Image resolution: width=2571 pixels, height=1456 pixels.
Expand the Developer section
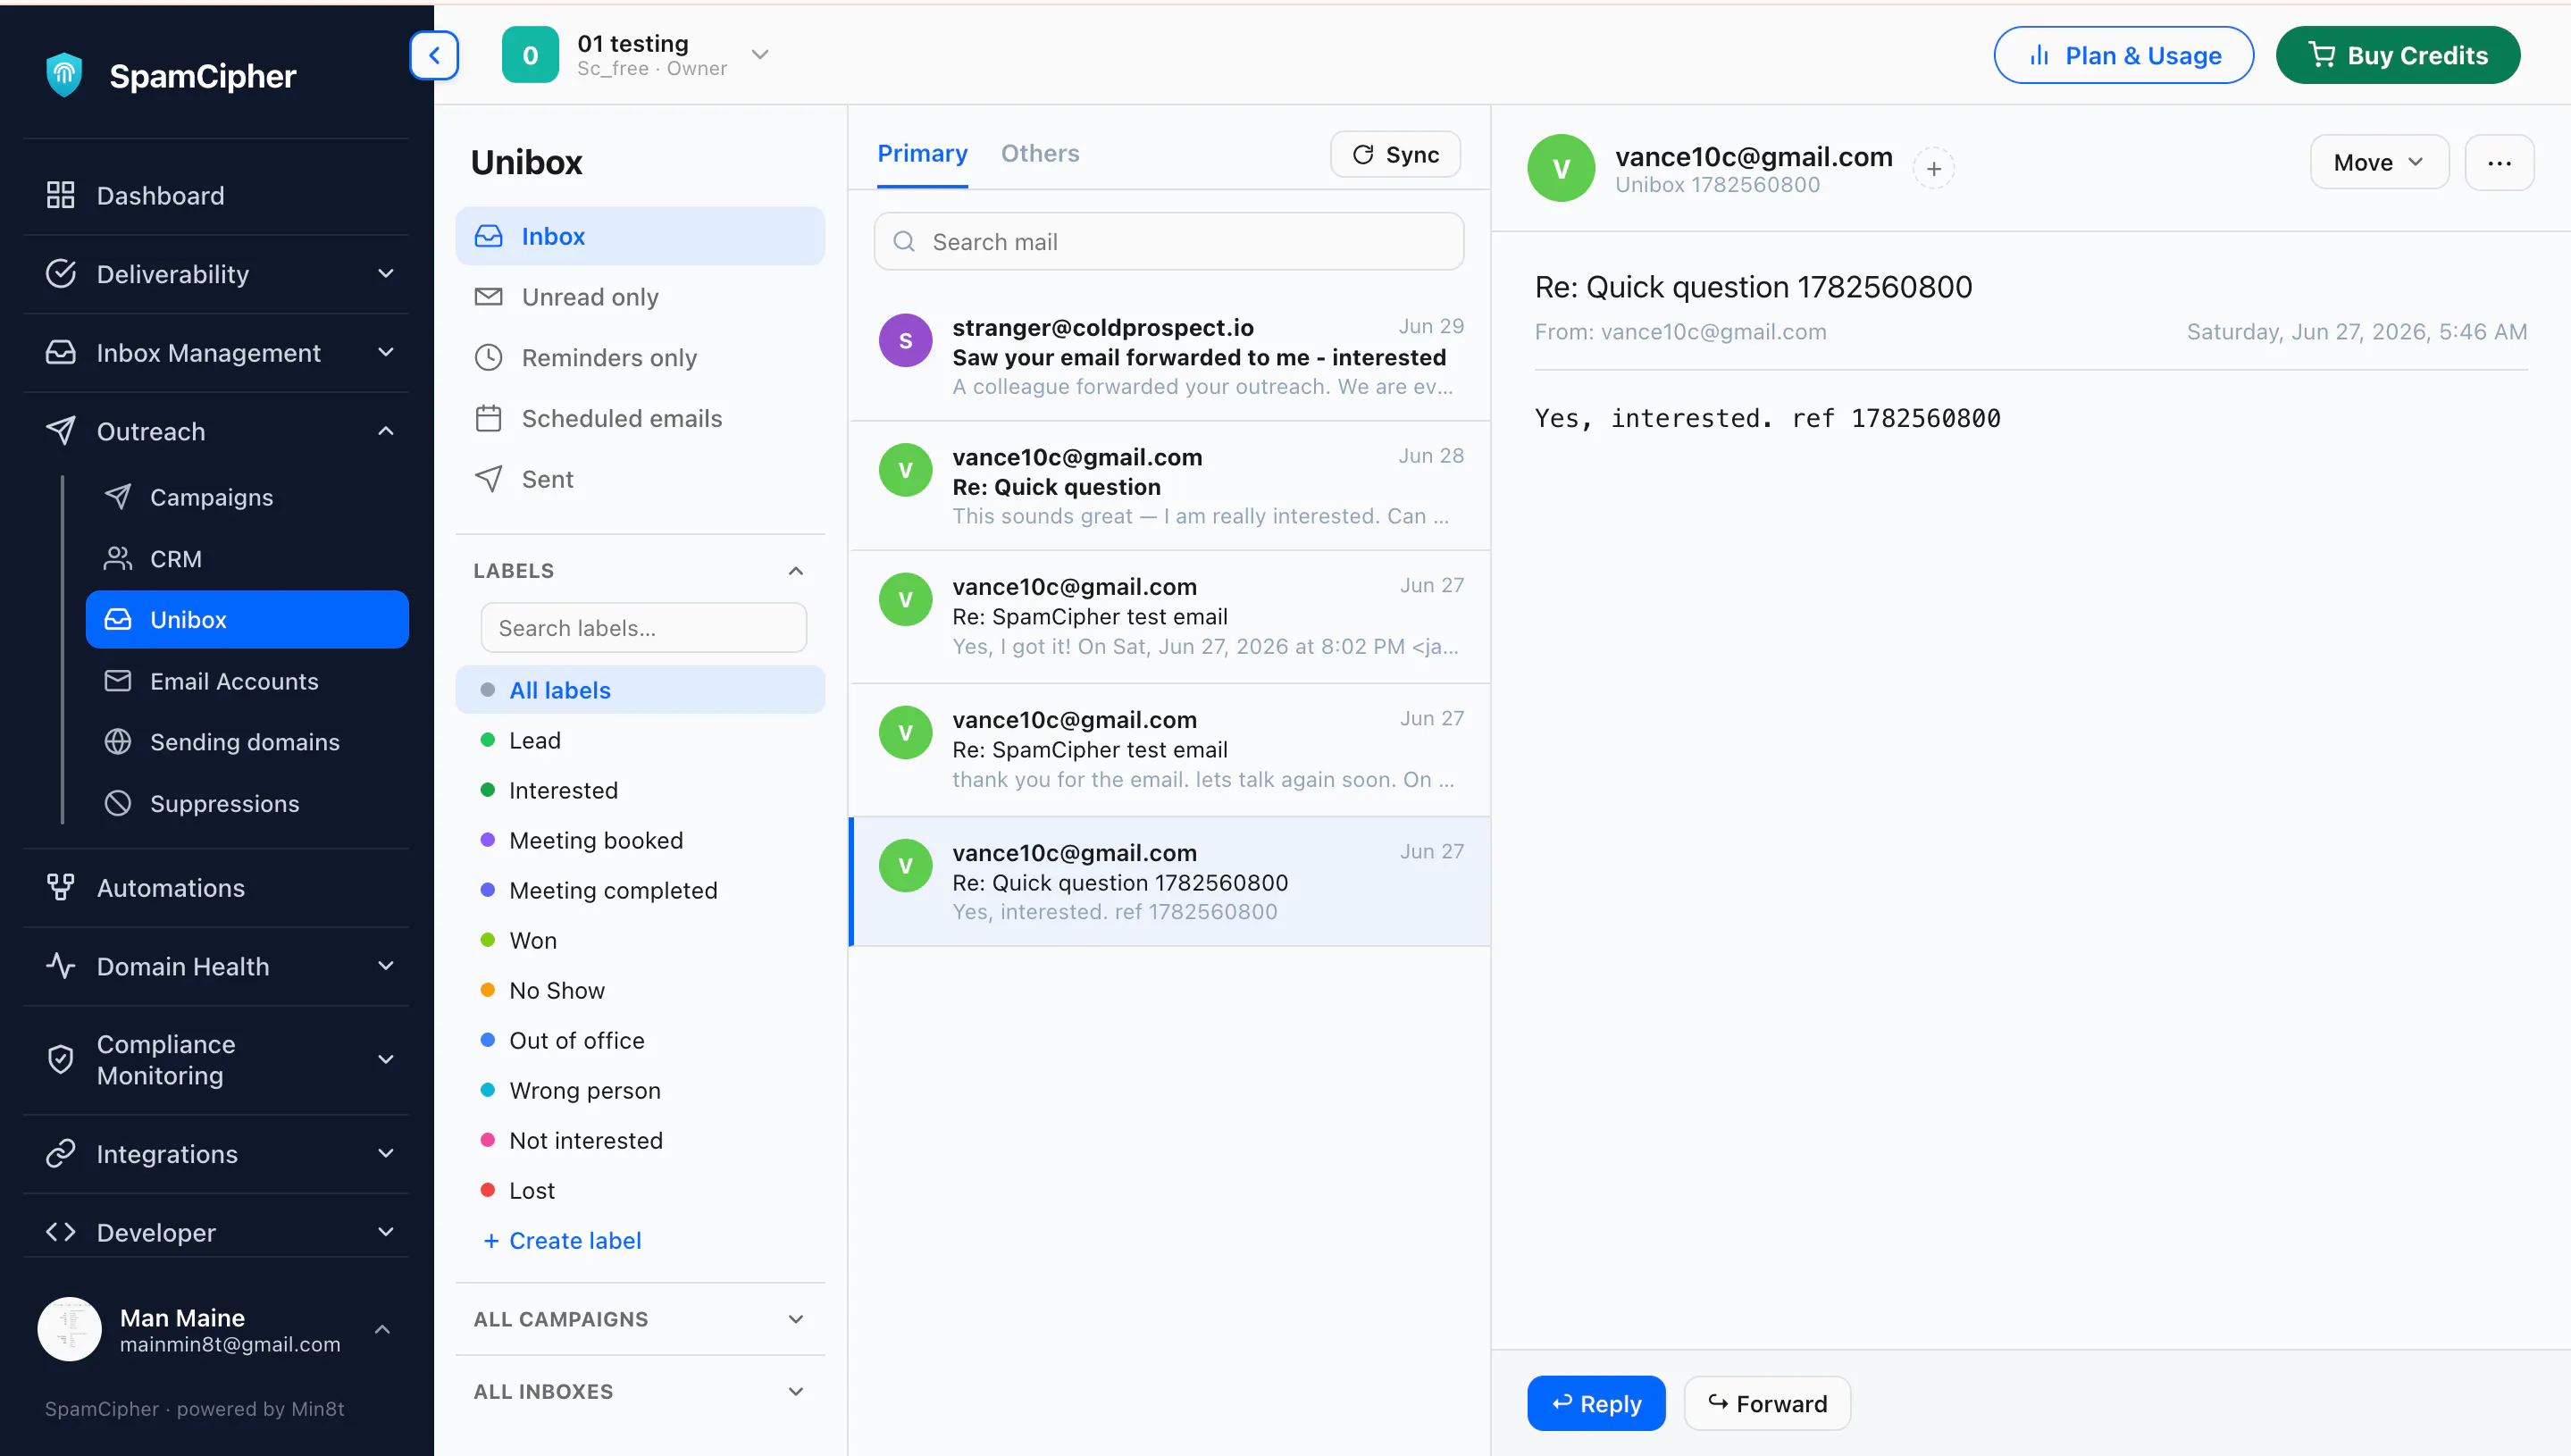[216, 1233]
